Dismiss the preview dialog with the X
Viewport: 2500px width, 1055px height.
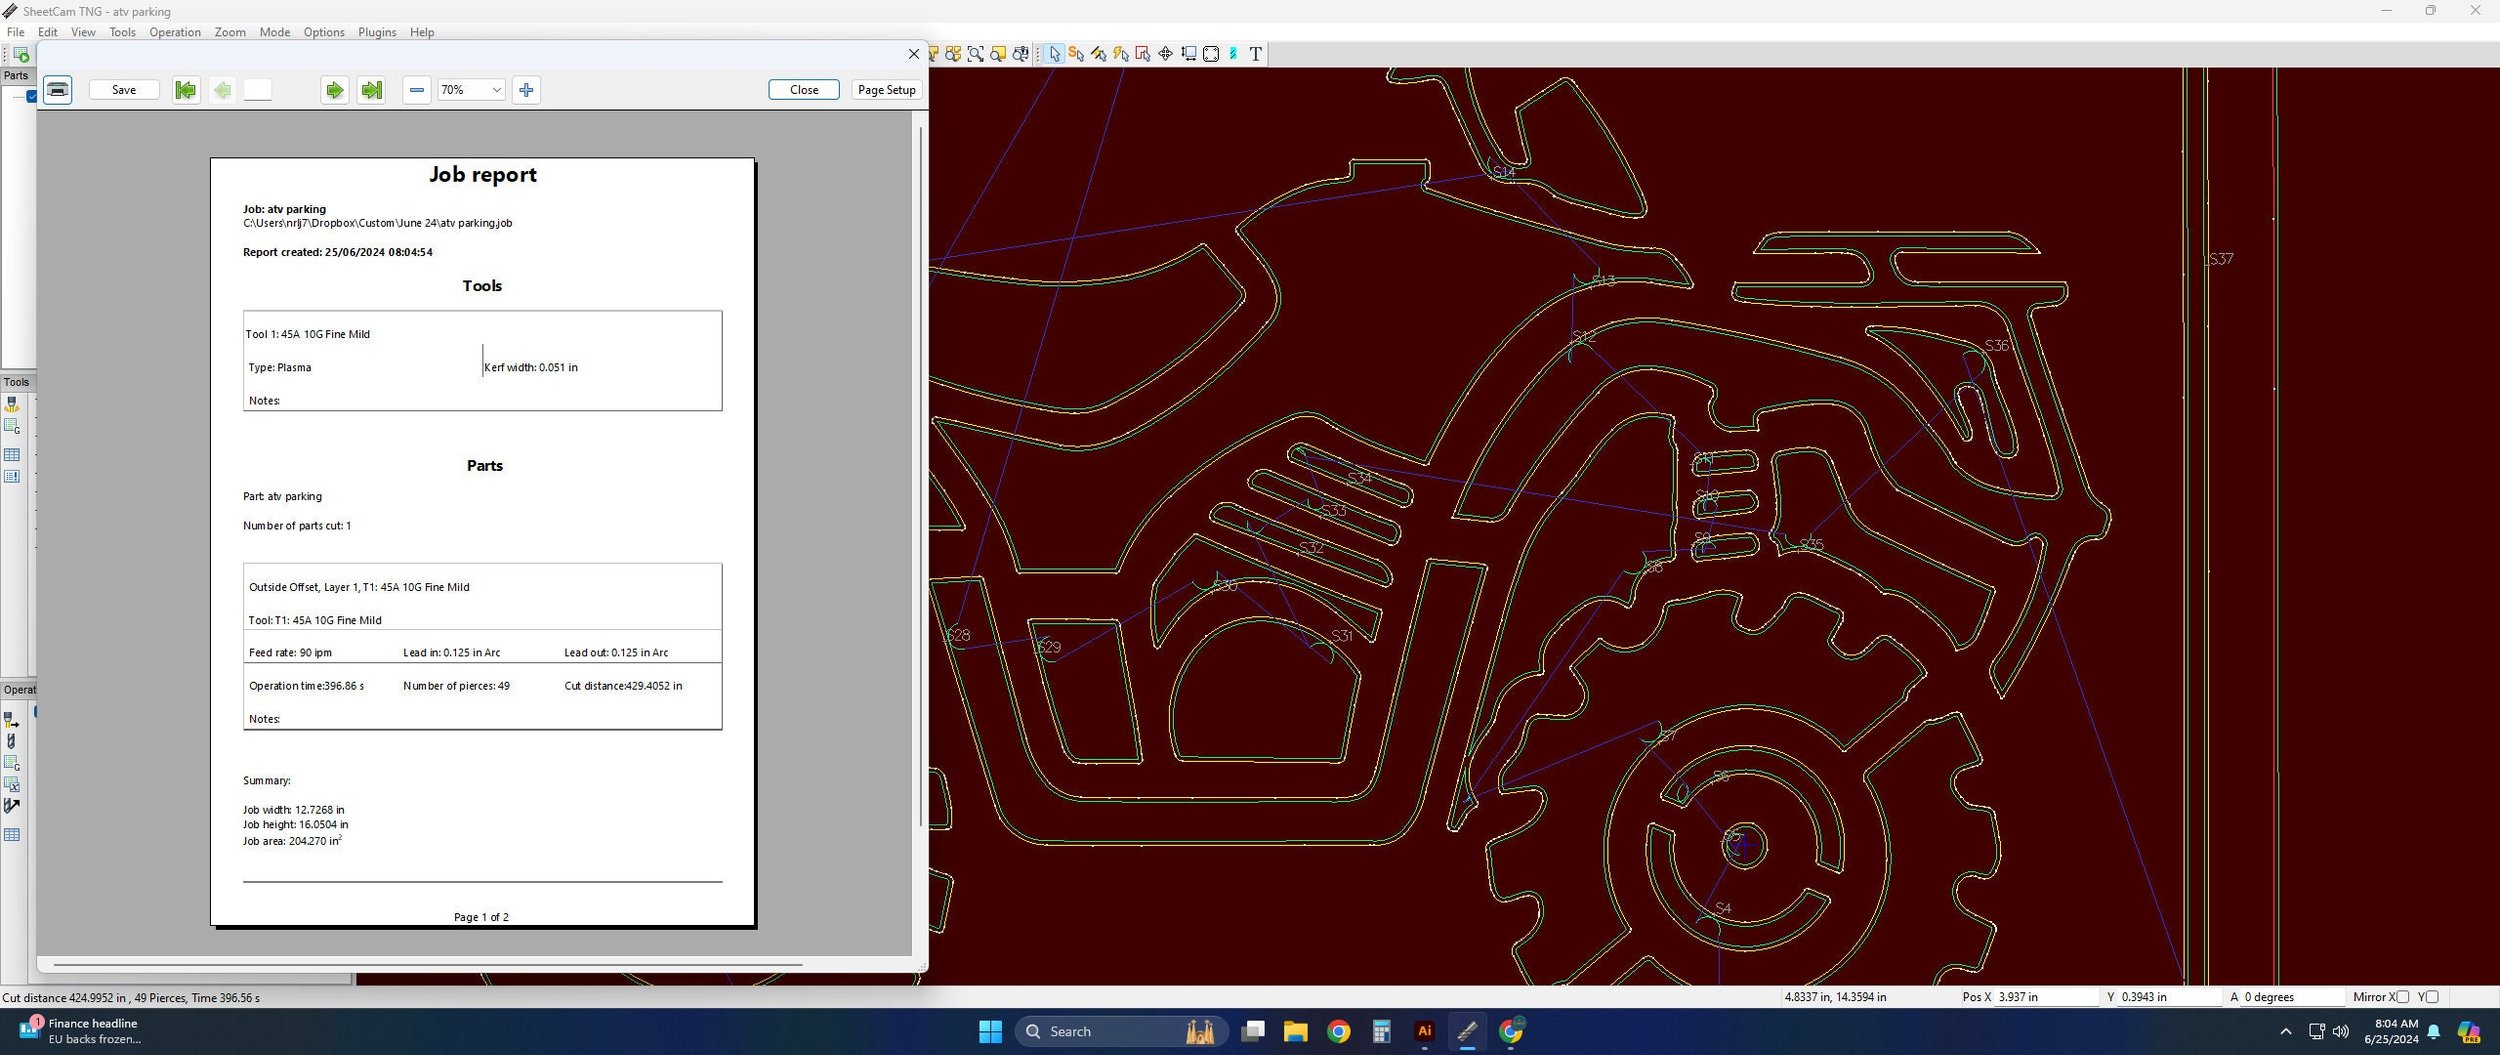tap(913, 54)
